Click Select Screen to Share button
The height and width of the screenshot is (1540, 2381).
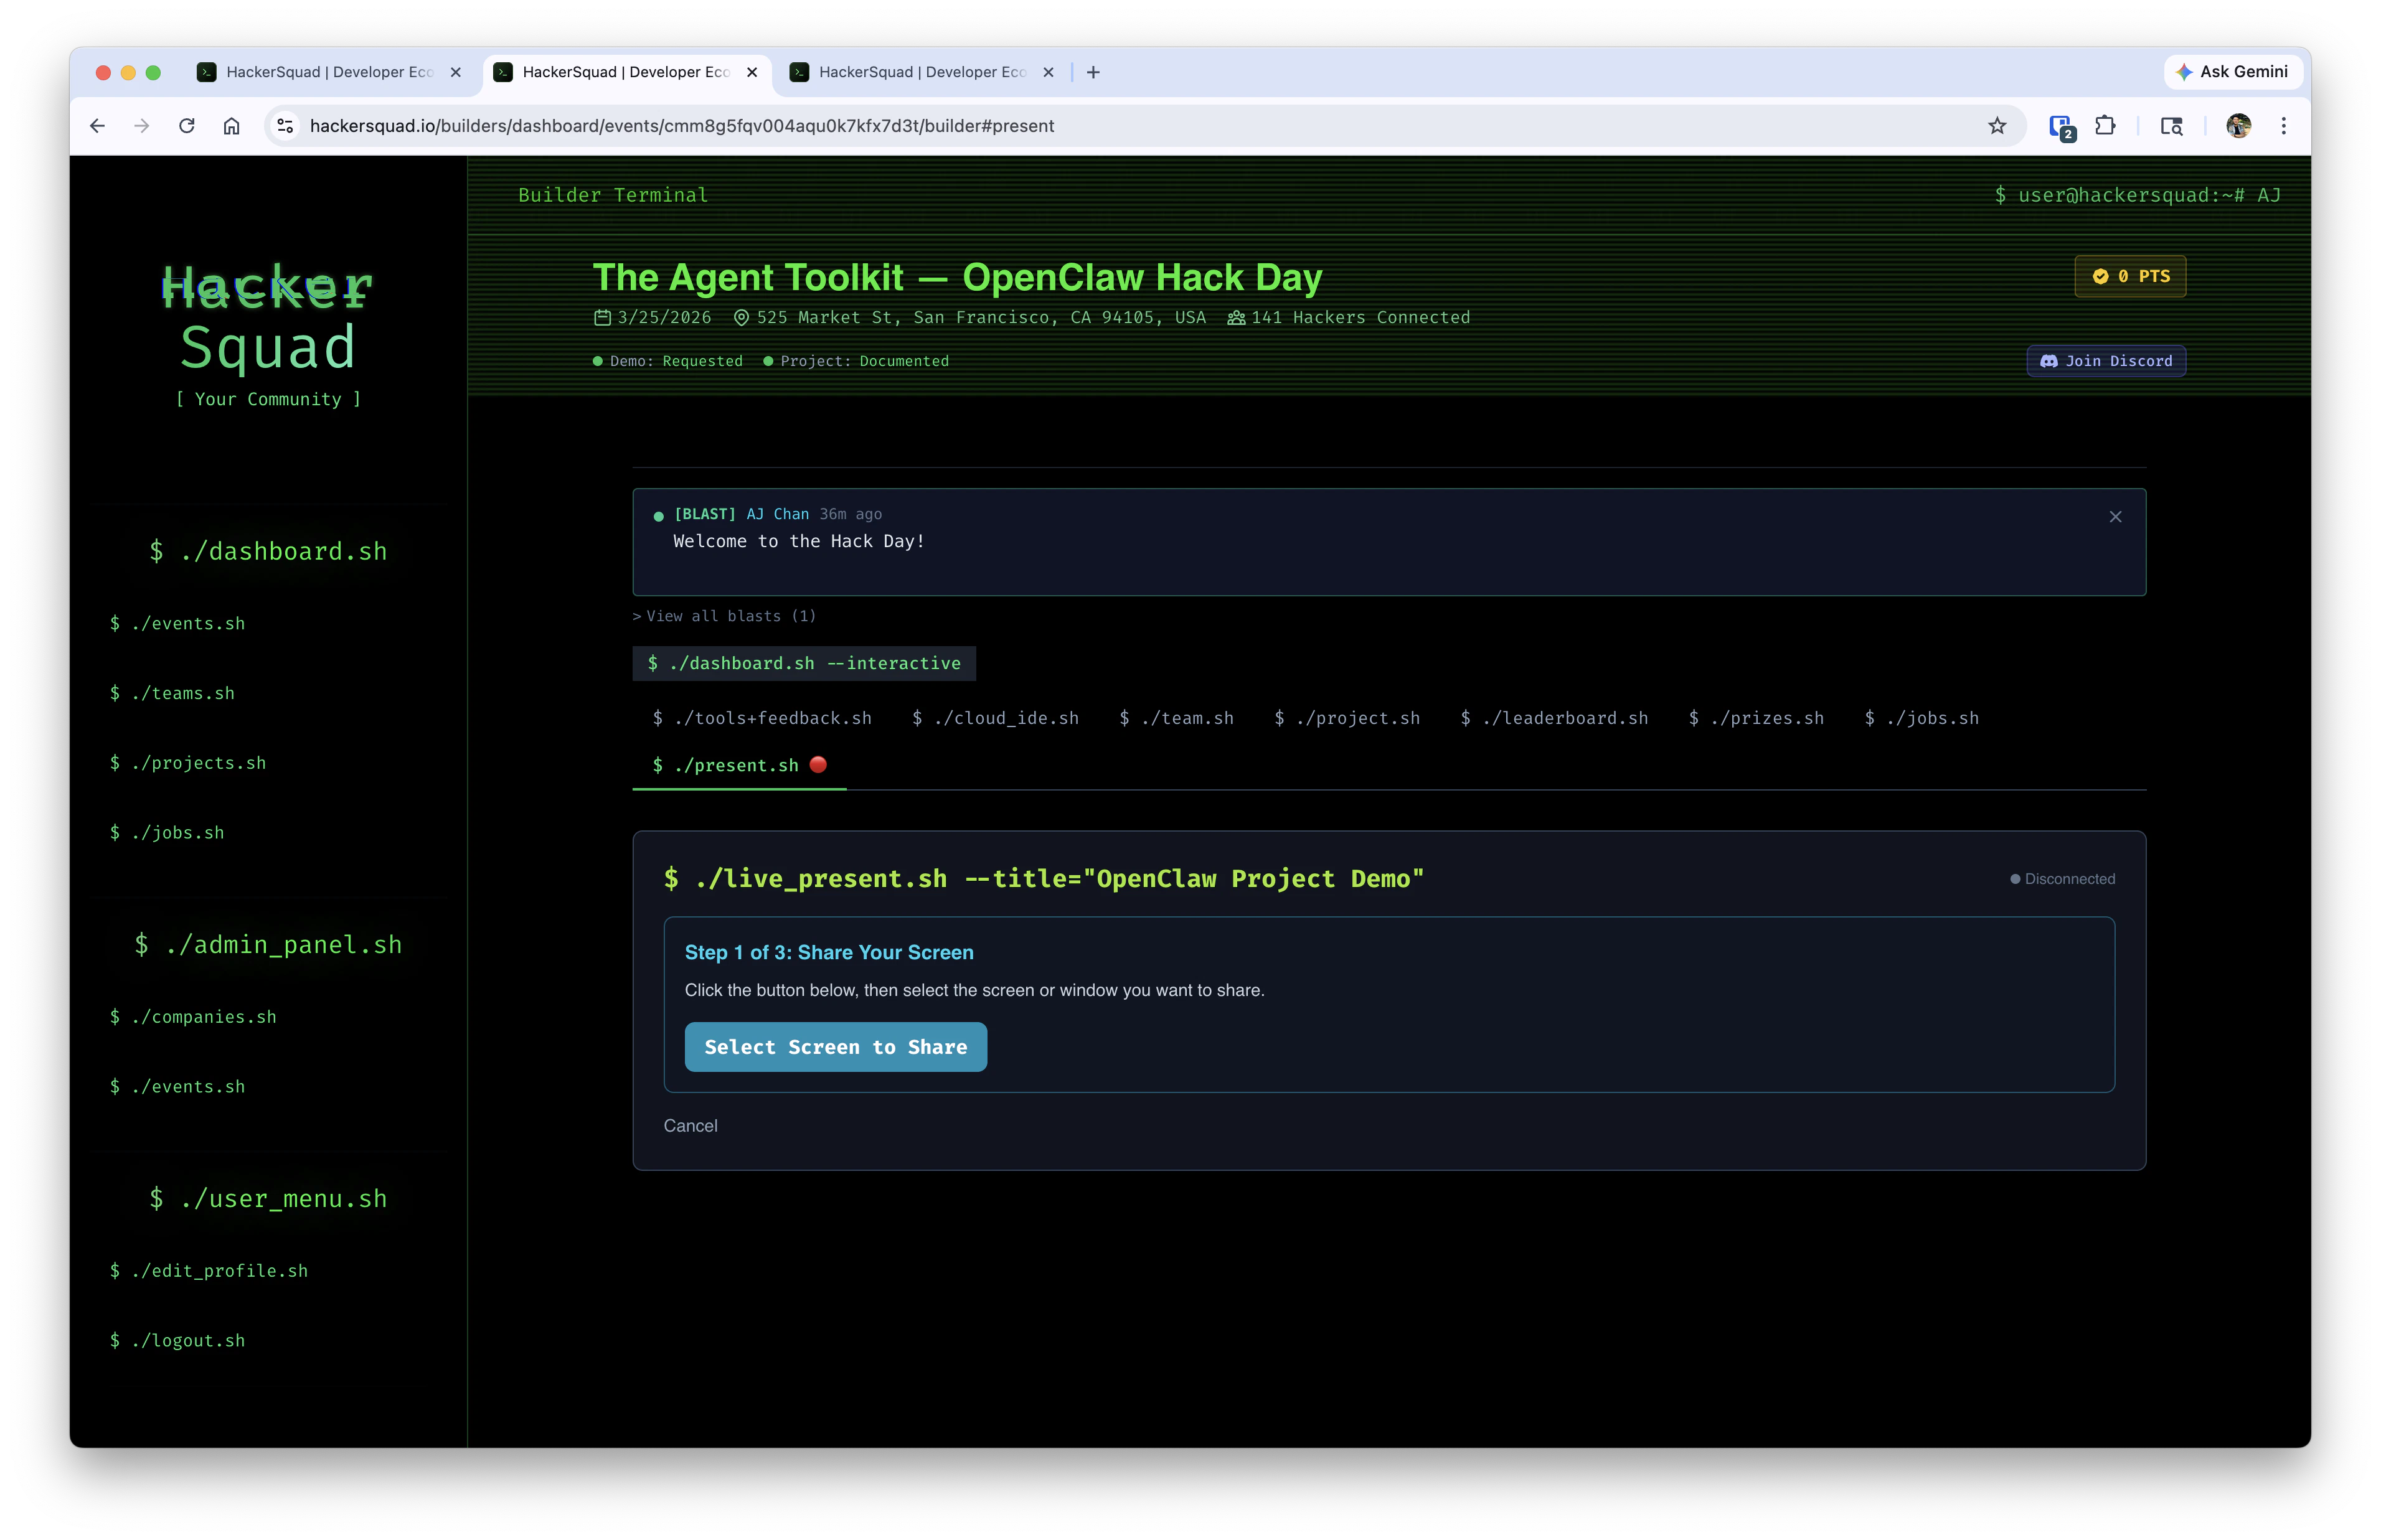pos(836,1047)
